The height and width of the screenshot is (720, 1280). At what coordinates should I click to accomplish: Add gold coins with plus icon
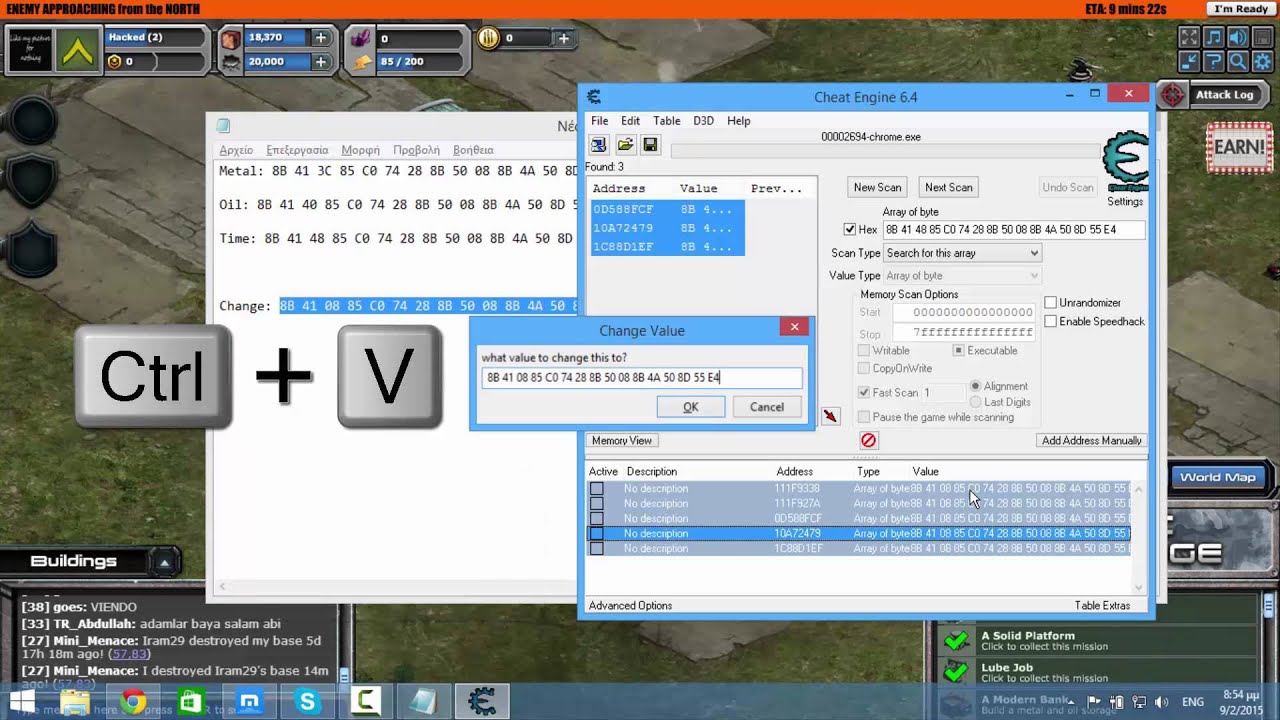[x=564, y=39]
